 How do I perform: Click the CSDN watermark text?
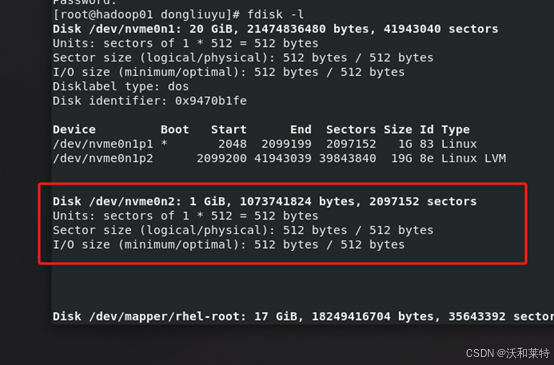pyautogui.click(x=507, y=353)
